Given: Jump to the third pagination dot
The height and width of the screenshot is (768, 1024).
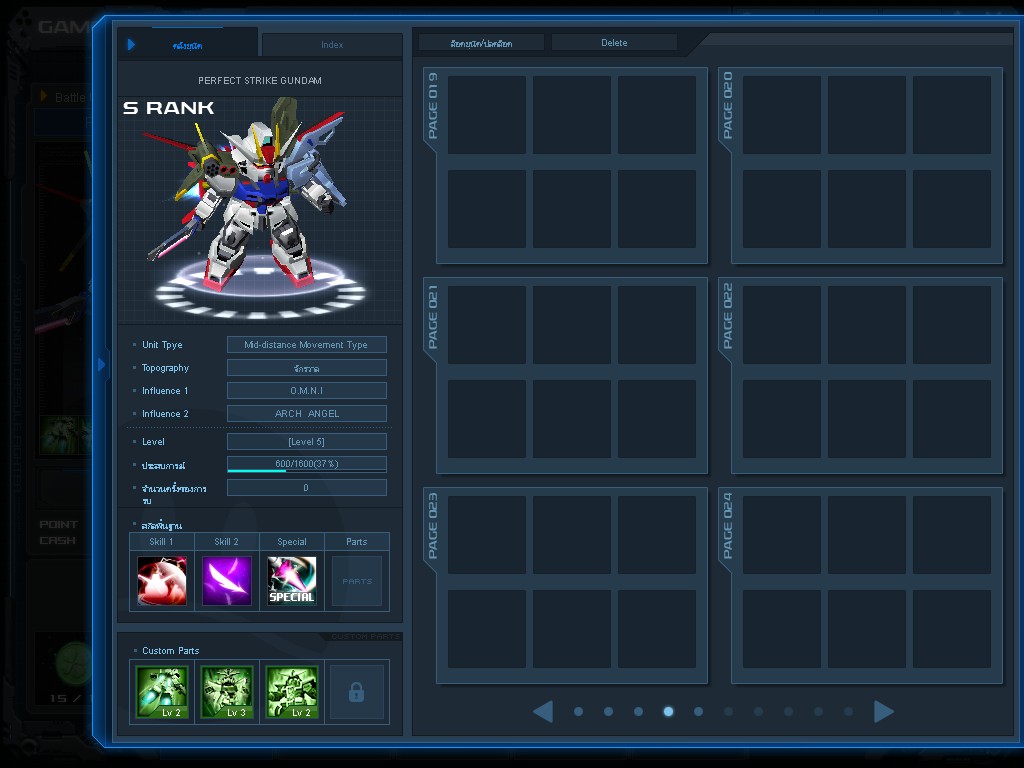Looking at the screenshot, I should (x=638, y=712).
